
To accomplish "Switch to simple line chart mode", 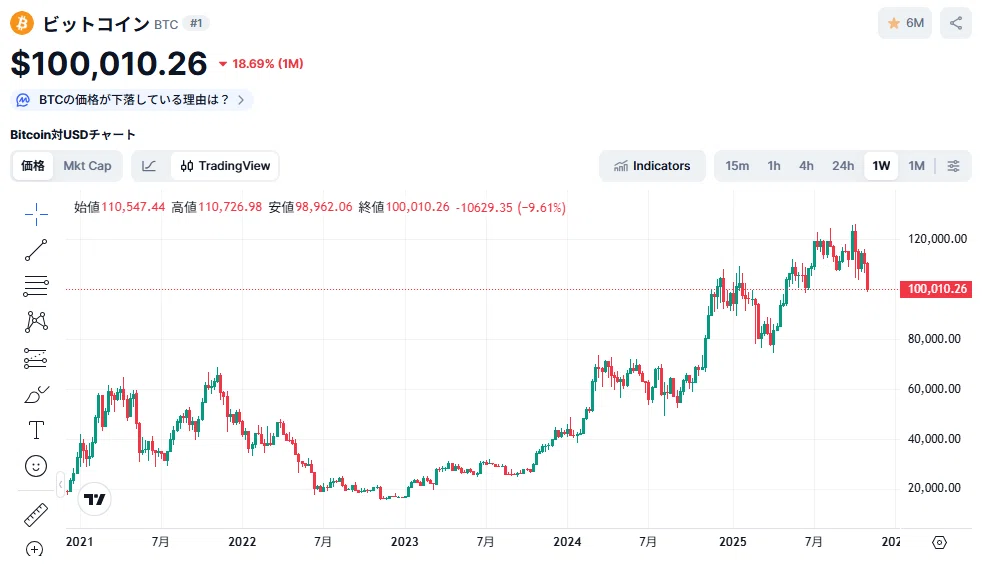I will [x=149, y=166].
